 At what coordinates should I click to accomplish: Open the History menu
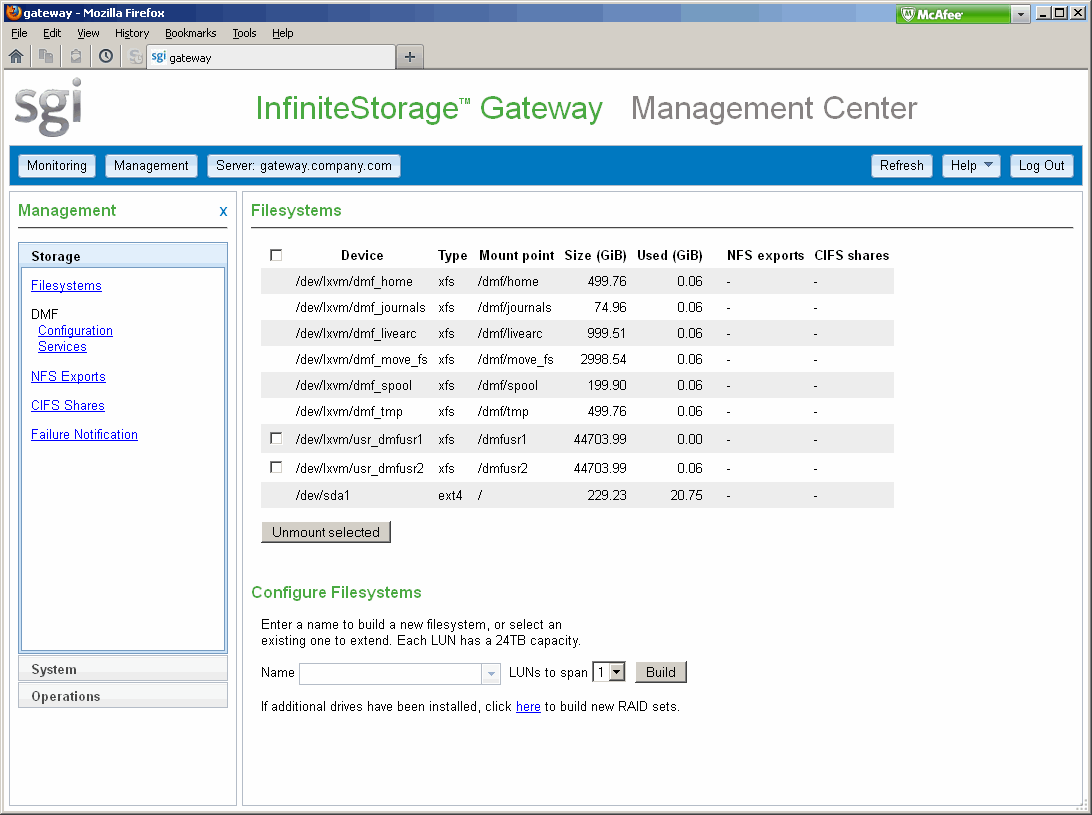pos(132,33)
